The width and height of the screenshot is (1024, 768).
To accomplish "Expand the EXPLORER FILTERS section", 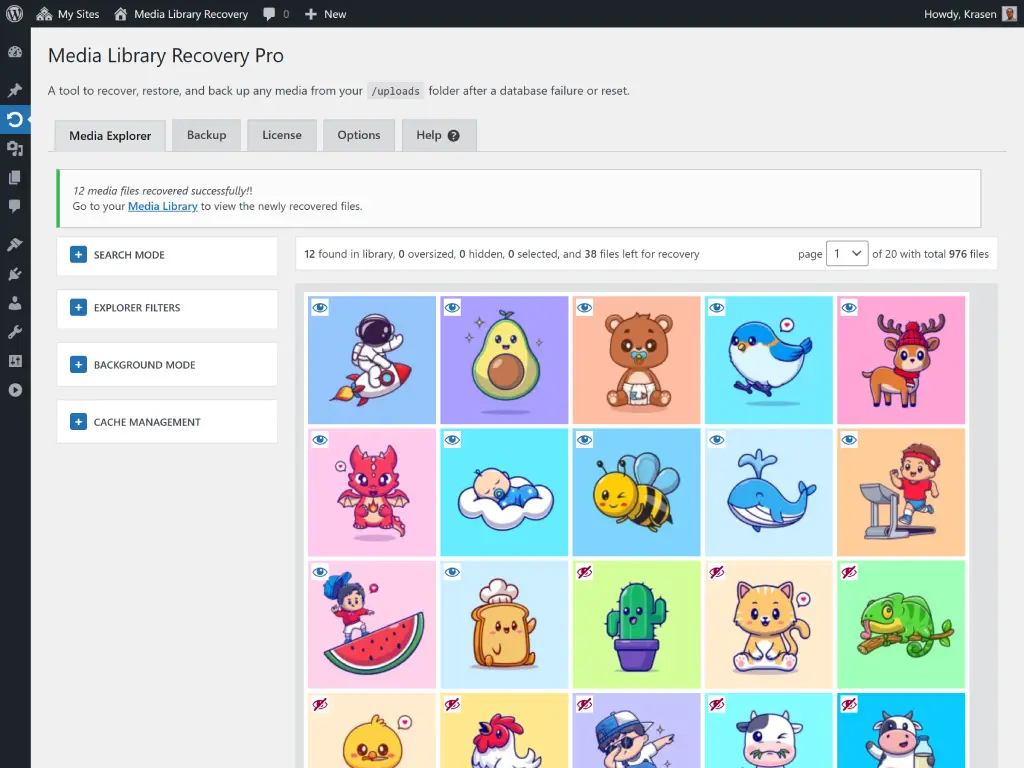I will [x=78, y=309].
